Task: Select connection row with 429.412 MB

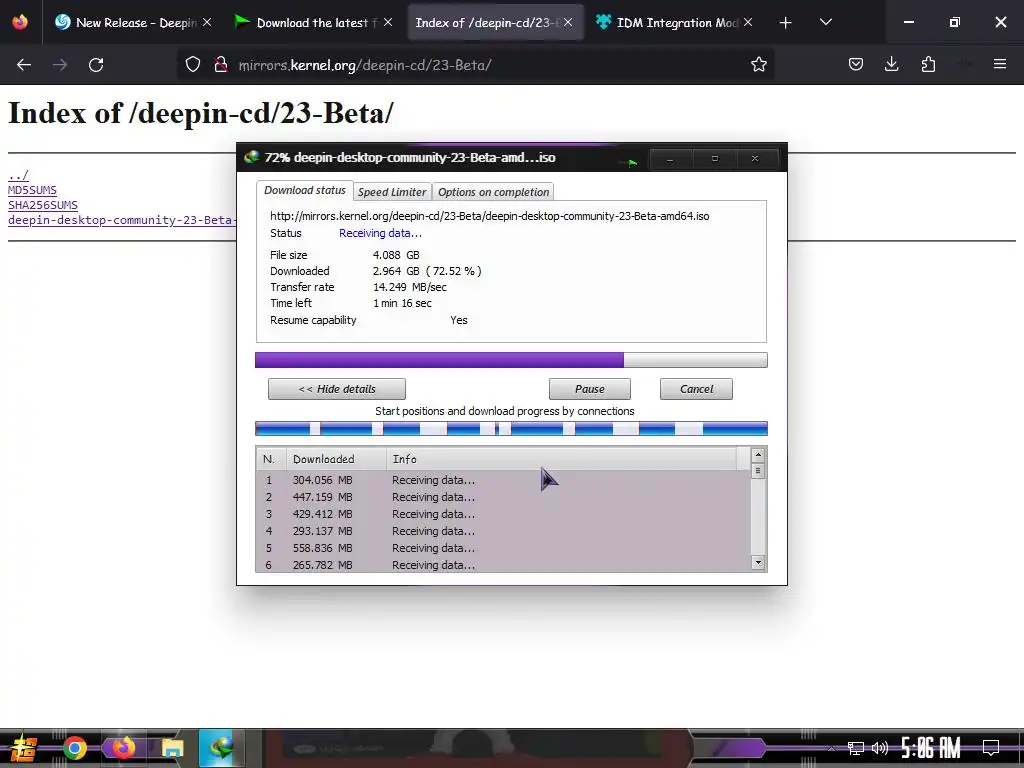Action: click(504, 514)
